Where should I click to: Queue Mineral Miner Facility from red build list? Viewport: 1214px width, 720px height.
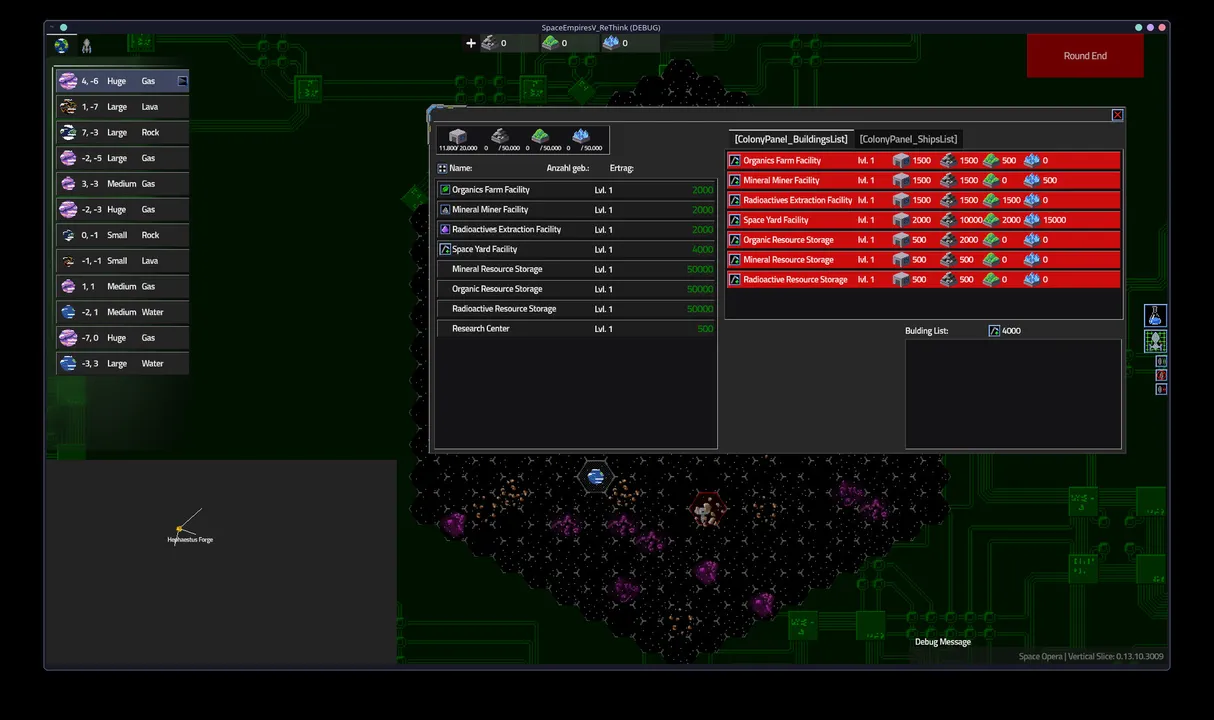coord(924,180)
